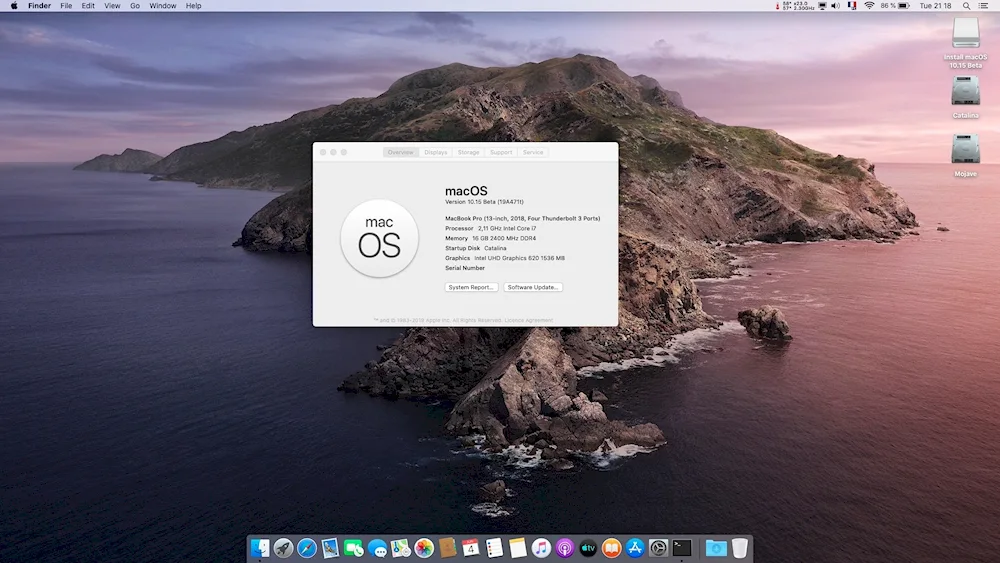
Task: Launch Safari from the Dock
Action: point(307,548)
